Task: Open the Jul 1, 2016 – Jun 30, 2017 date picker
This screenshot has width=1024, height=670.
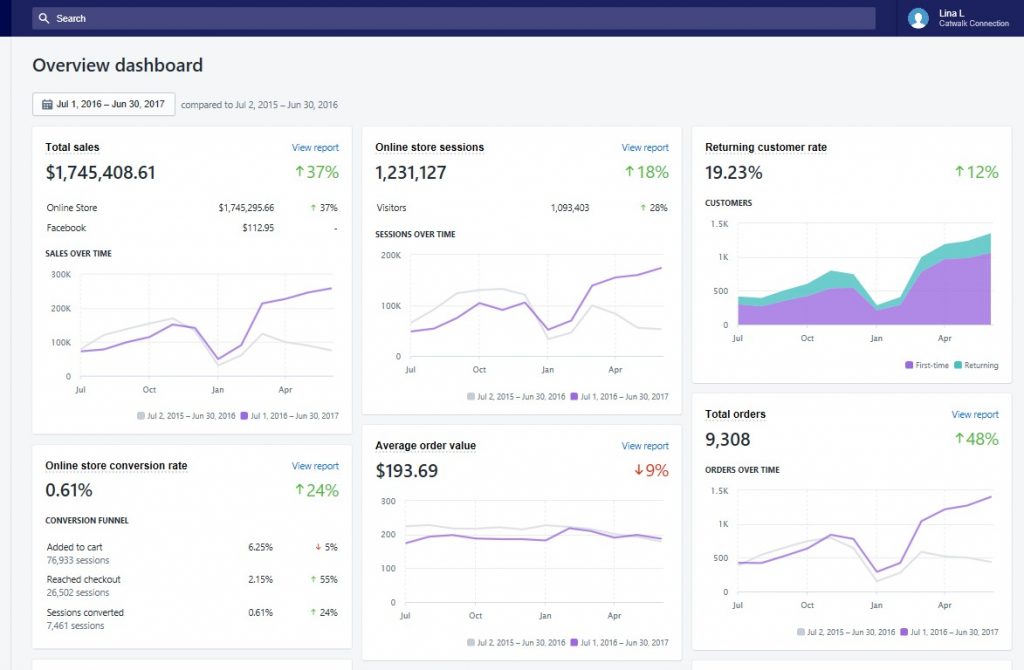Action: pos(104,104)
